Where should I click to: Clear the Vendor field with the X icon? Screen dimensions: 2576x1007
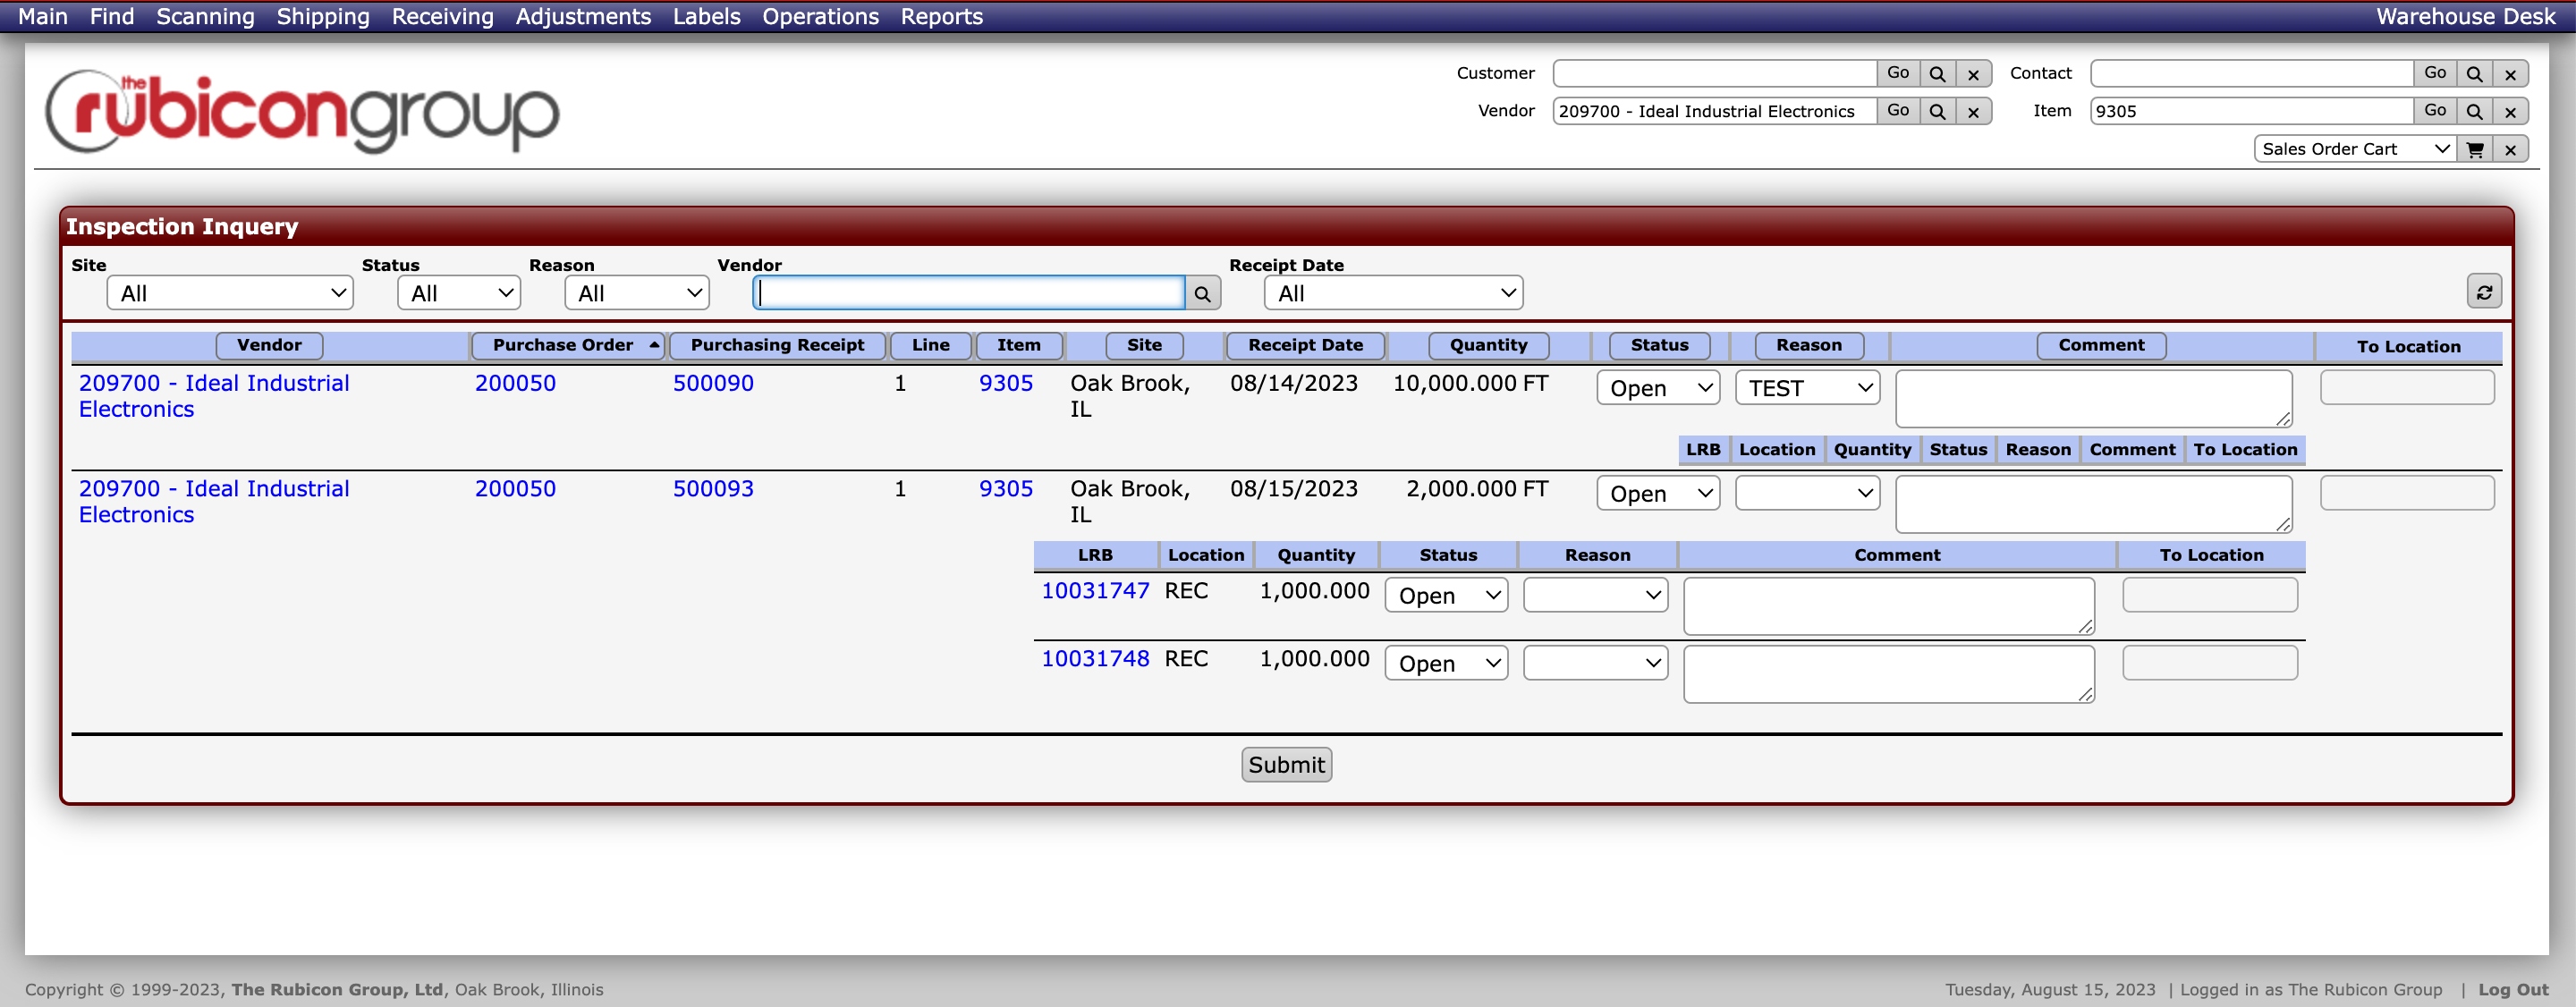[1973, 111]
